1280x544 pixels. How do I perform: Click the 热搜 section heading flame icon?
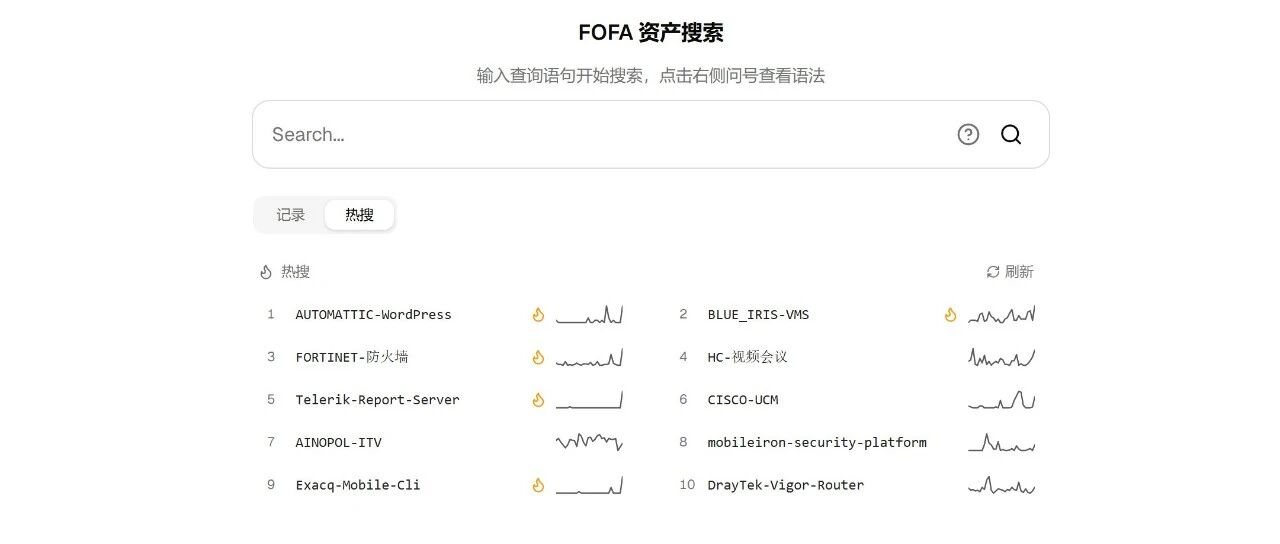click(266, 272)
